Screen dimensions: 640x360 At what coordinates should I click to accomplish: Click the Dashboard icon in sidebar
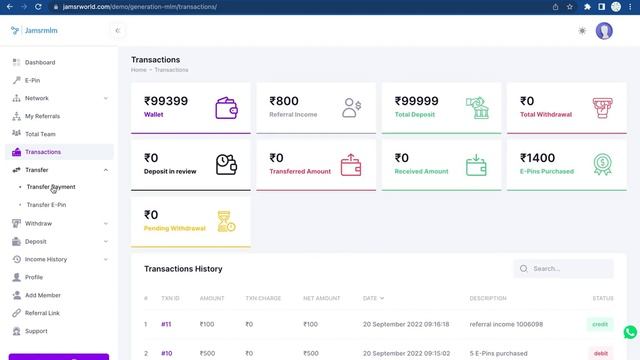tap(16, 62)
